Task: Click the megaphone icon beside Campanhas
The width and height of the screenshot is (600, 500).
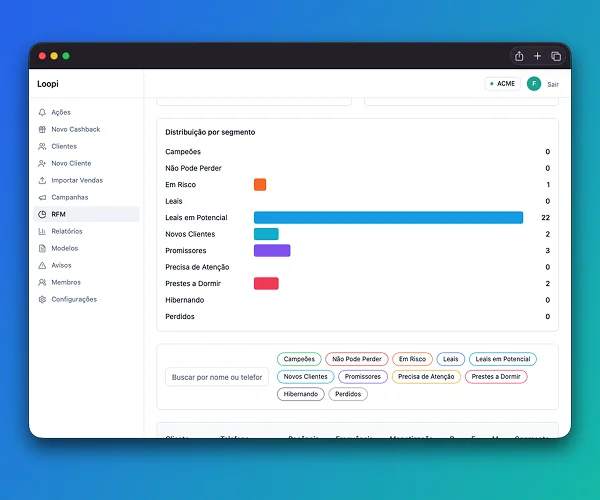Action: (42, 197)
